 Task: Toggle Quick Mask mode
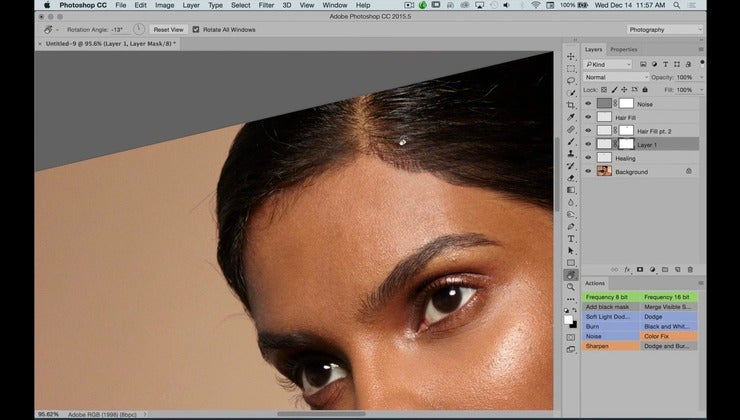tap(571, 337)
